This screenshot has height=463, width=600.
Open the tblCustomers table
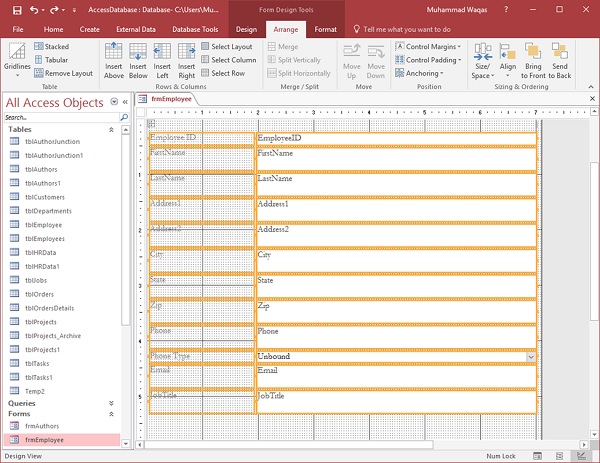44,198
